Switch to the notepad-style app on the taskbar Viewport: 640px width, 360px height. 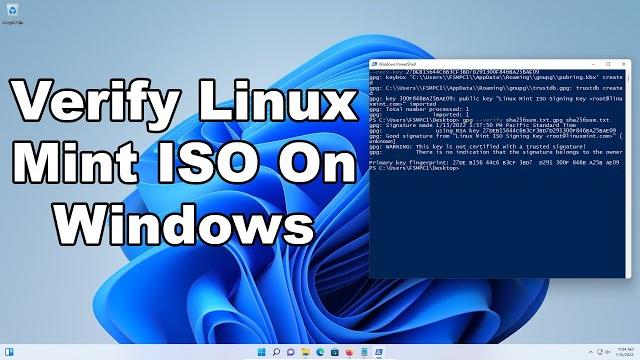click(x=364, y=352)
